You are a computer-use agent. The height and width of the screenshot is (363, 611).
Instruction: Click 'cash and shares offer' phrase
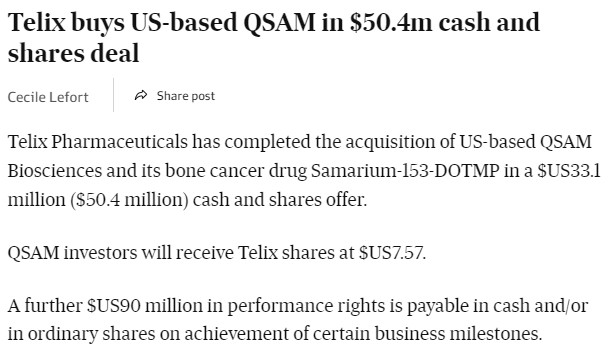279,200
